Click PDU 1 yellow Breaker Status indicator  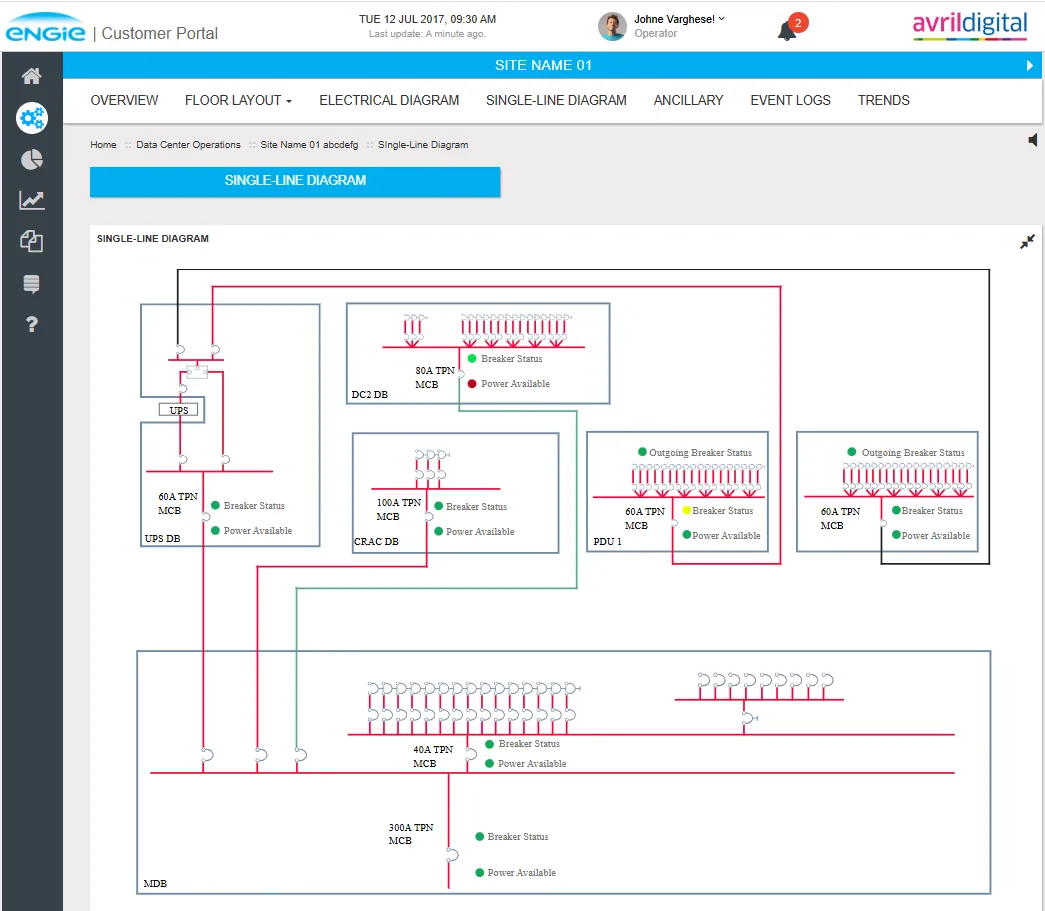pos(686,510)
